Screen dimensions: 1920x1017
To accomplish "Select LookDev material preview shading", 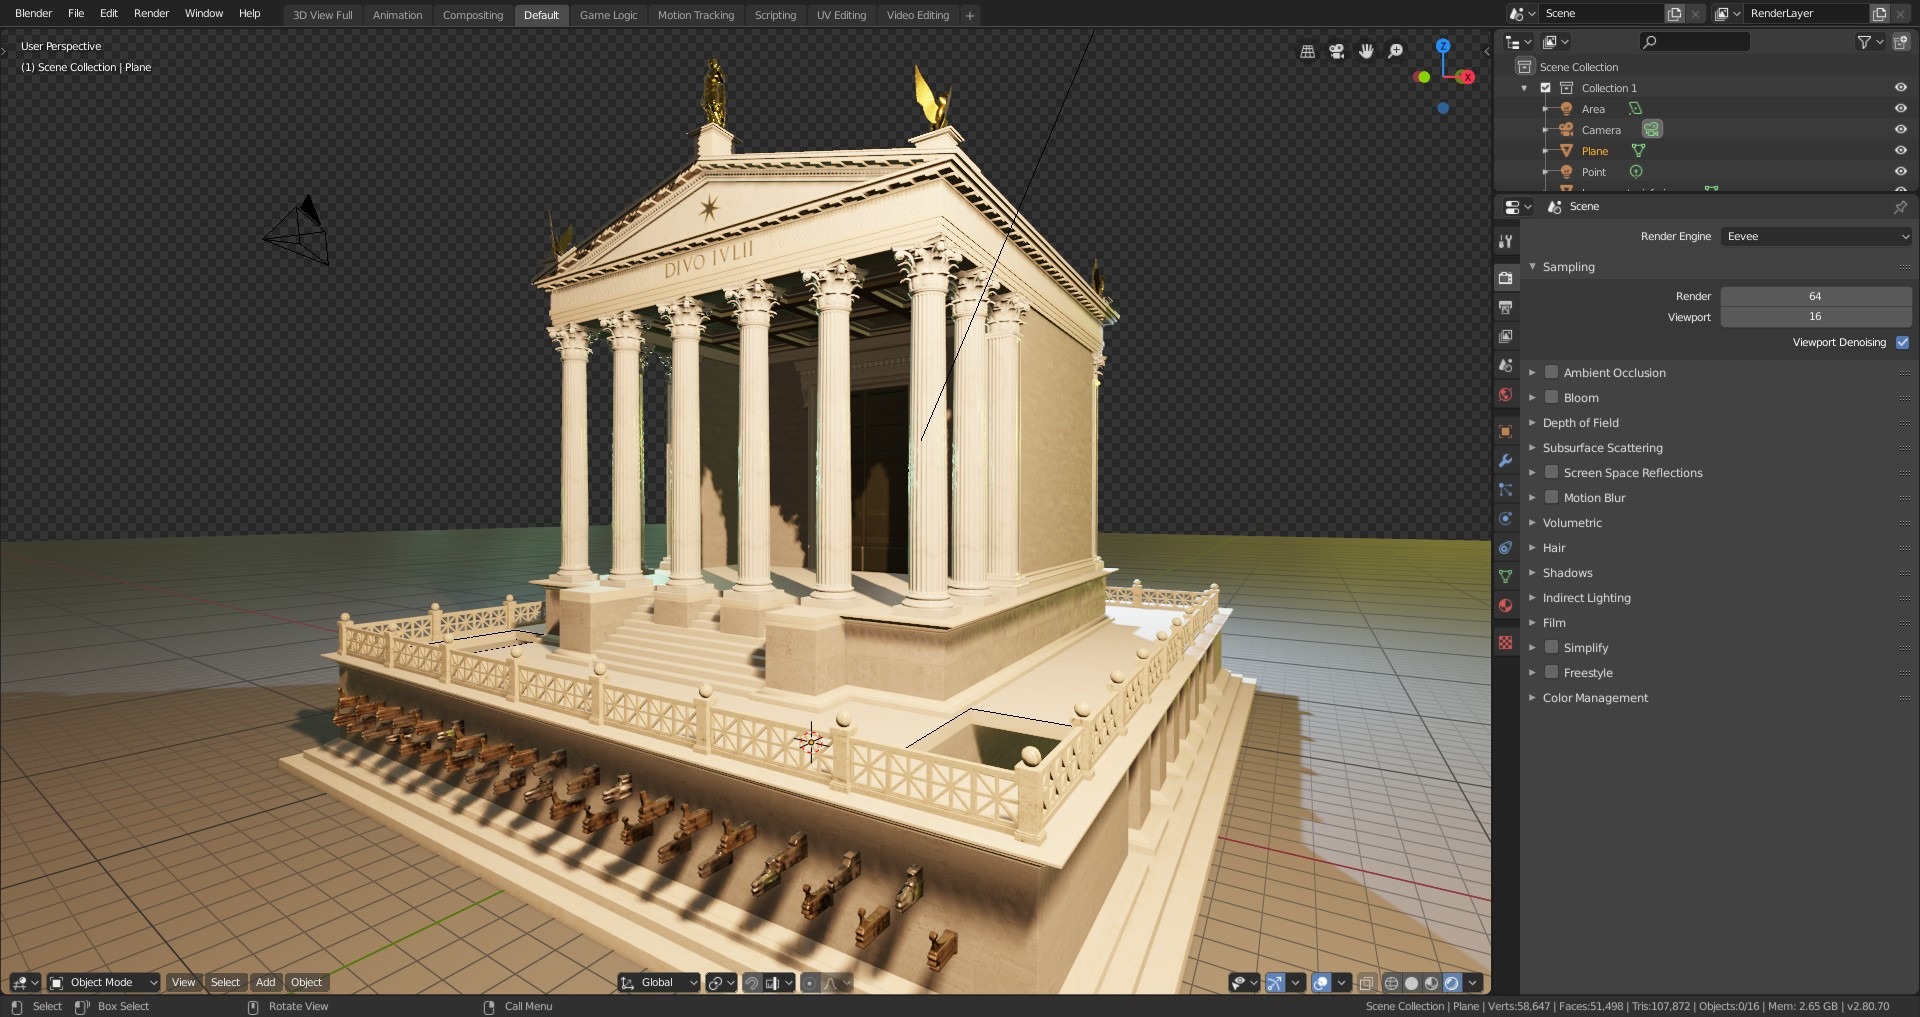I will [1431, 983].
